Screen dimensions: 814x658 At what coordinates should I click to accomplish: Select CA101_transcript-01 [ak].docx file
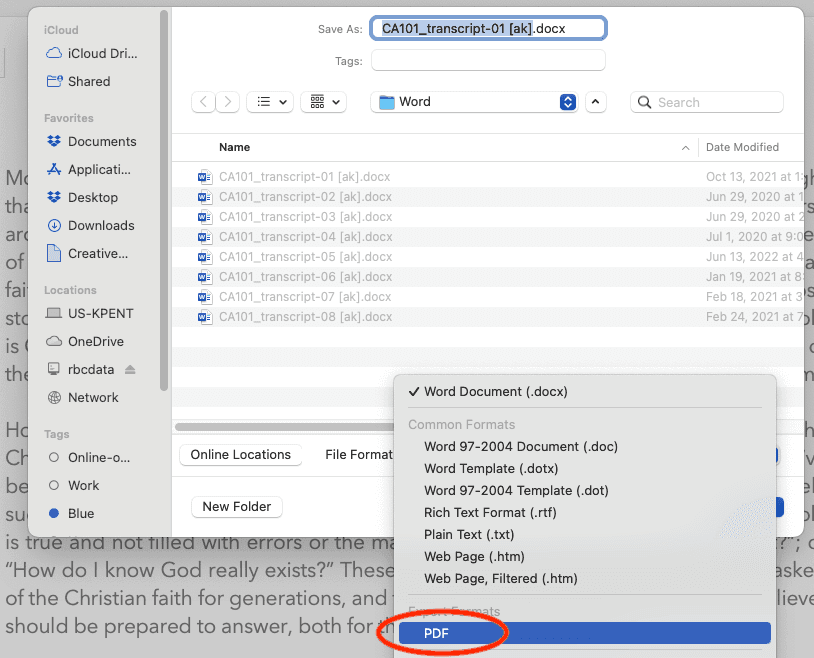(488, 177)
